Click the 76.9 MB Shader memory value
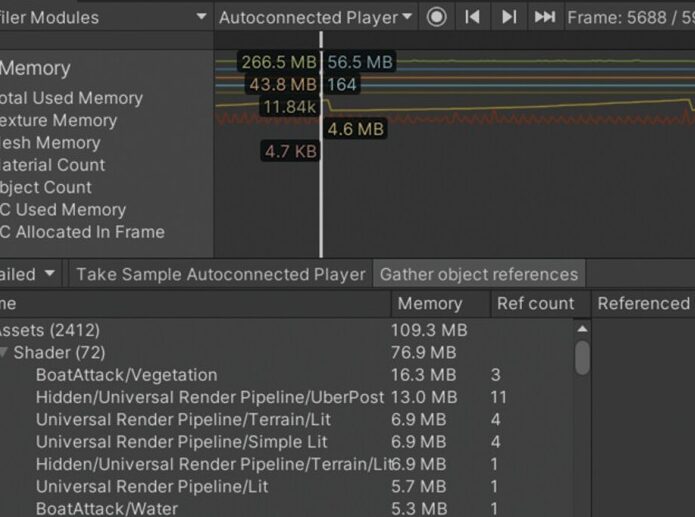 tap(423, 352)
